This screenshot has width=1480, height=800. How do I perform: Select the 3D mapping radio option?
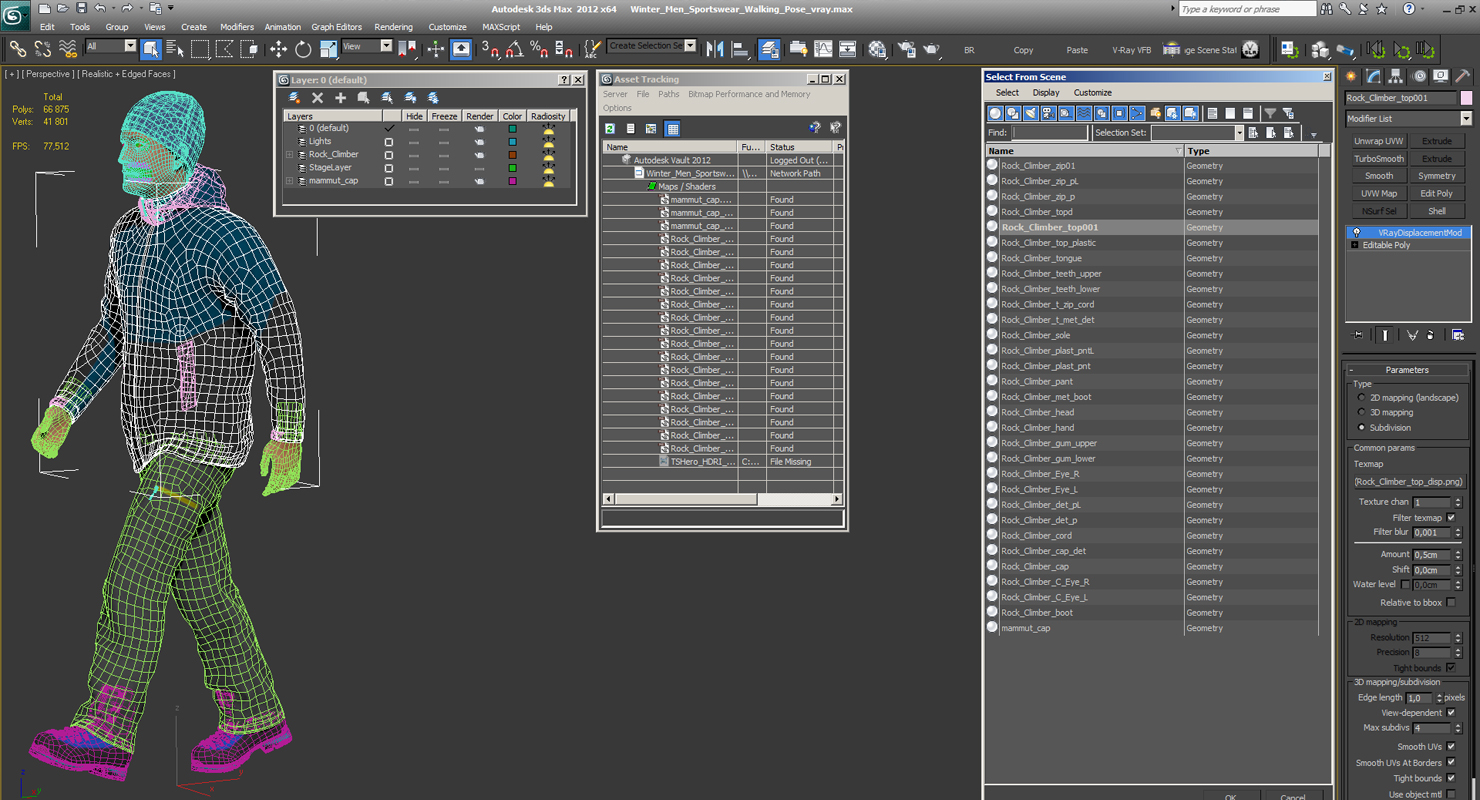(1361, 412)
